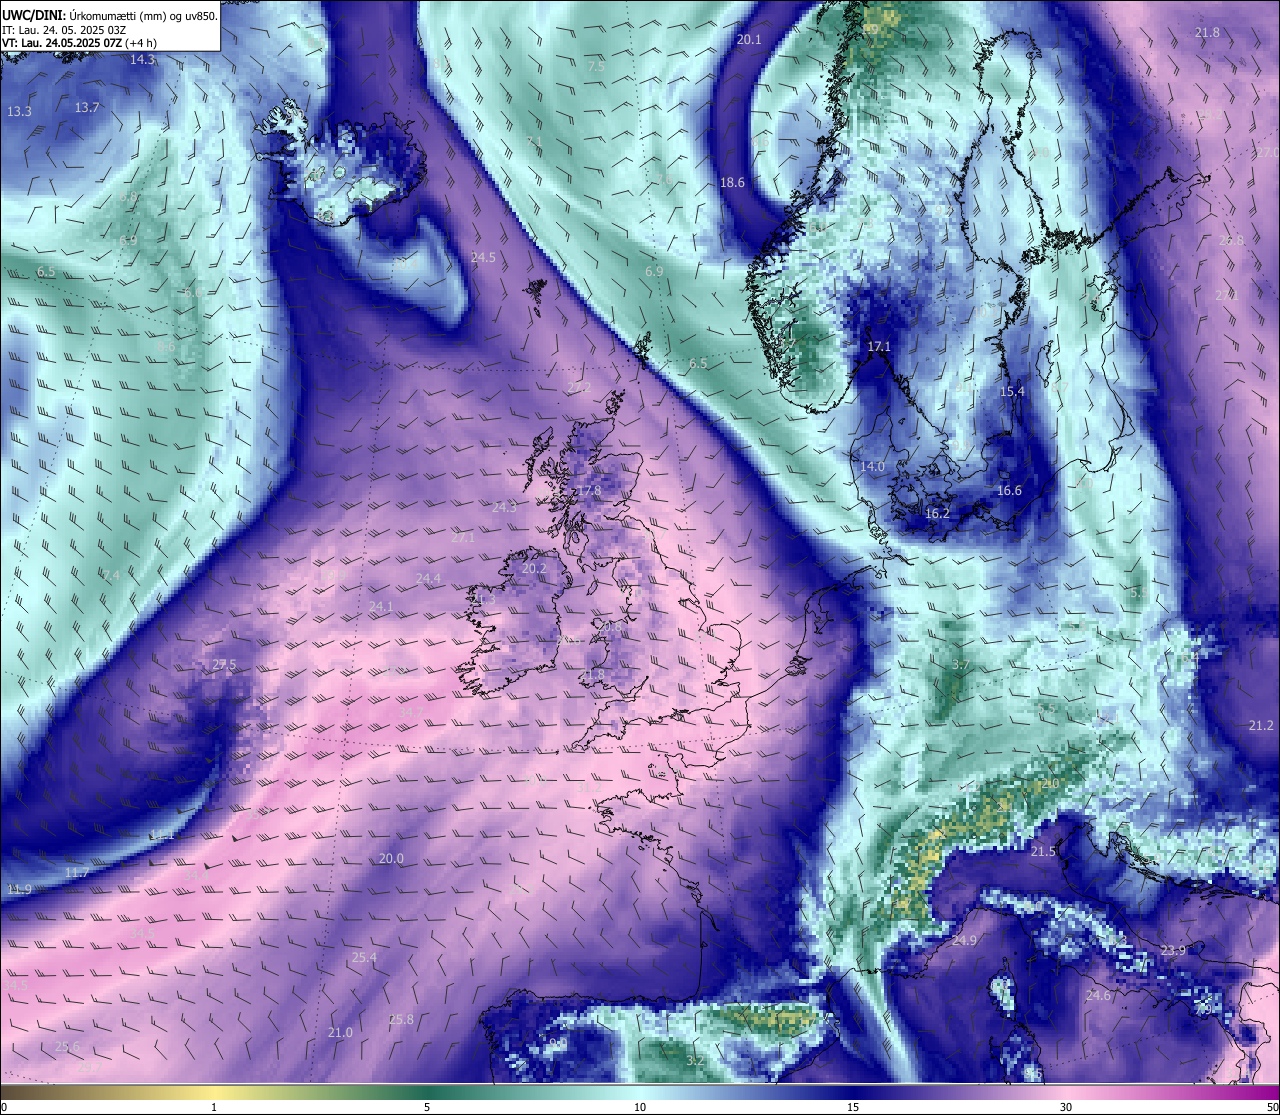Click the 27.5 value label
The width and height of the screenshot is (1280, 1115).
coord(224,665)
